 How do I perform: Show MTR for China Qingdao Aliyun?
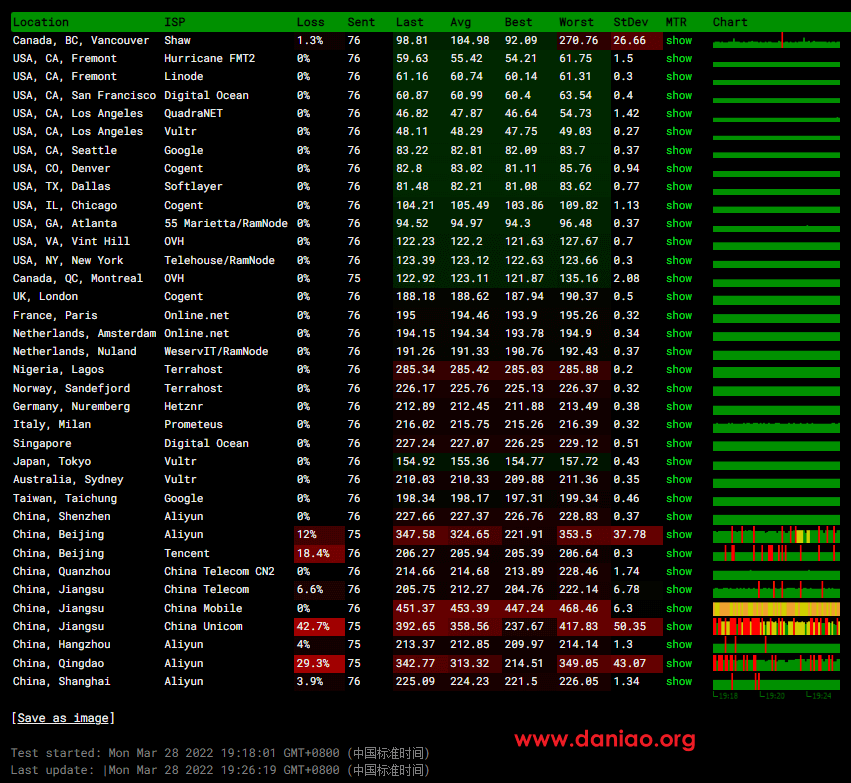pos(678,664)
